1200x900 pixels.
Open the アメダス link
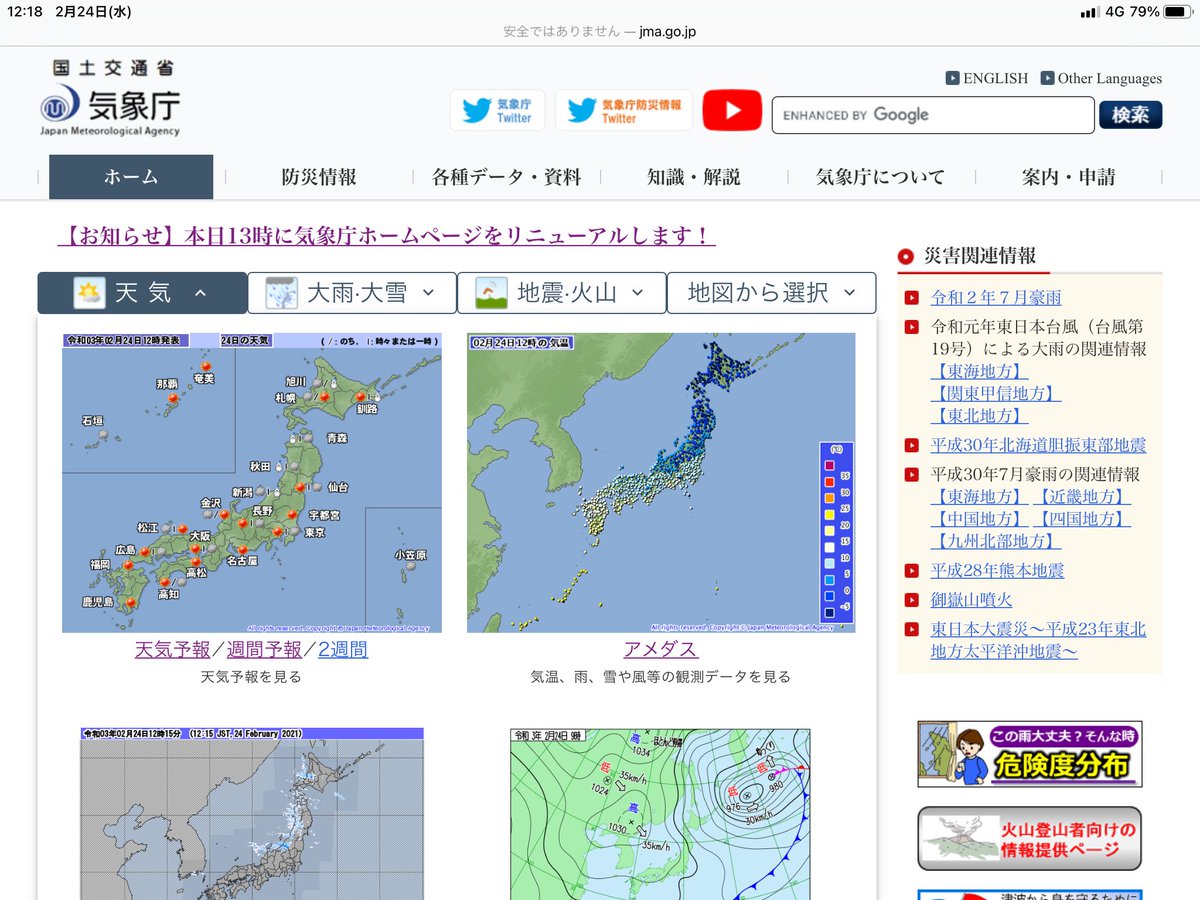pos(660,650)
